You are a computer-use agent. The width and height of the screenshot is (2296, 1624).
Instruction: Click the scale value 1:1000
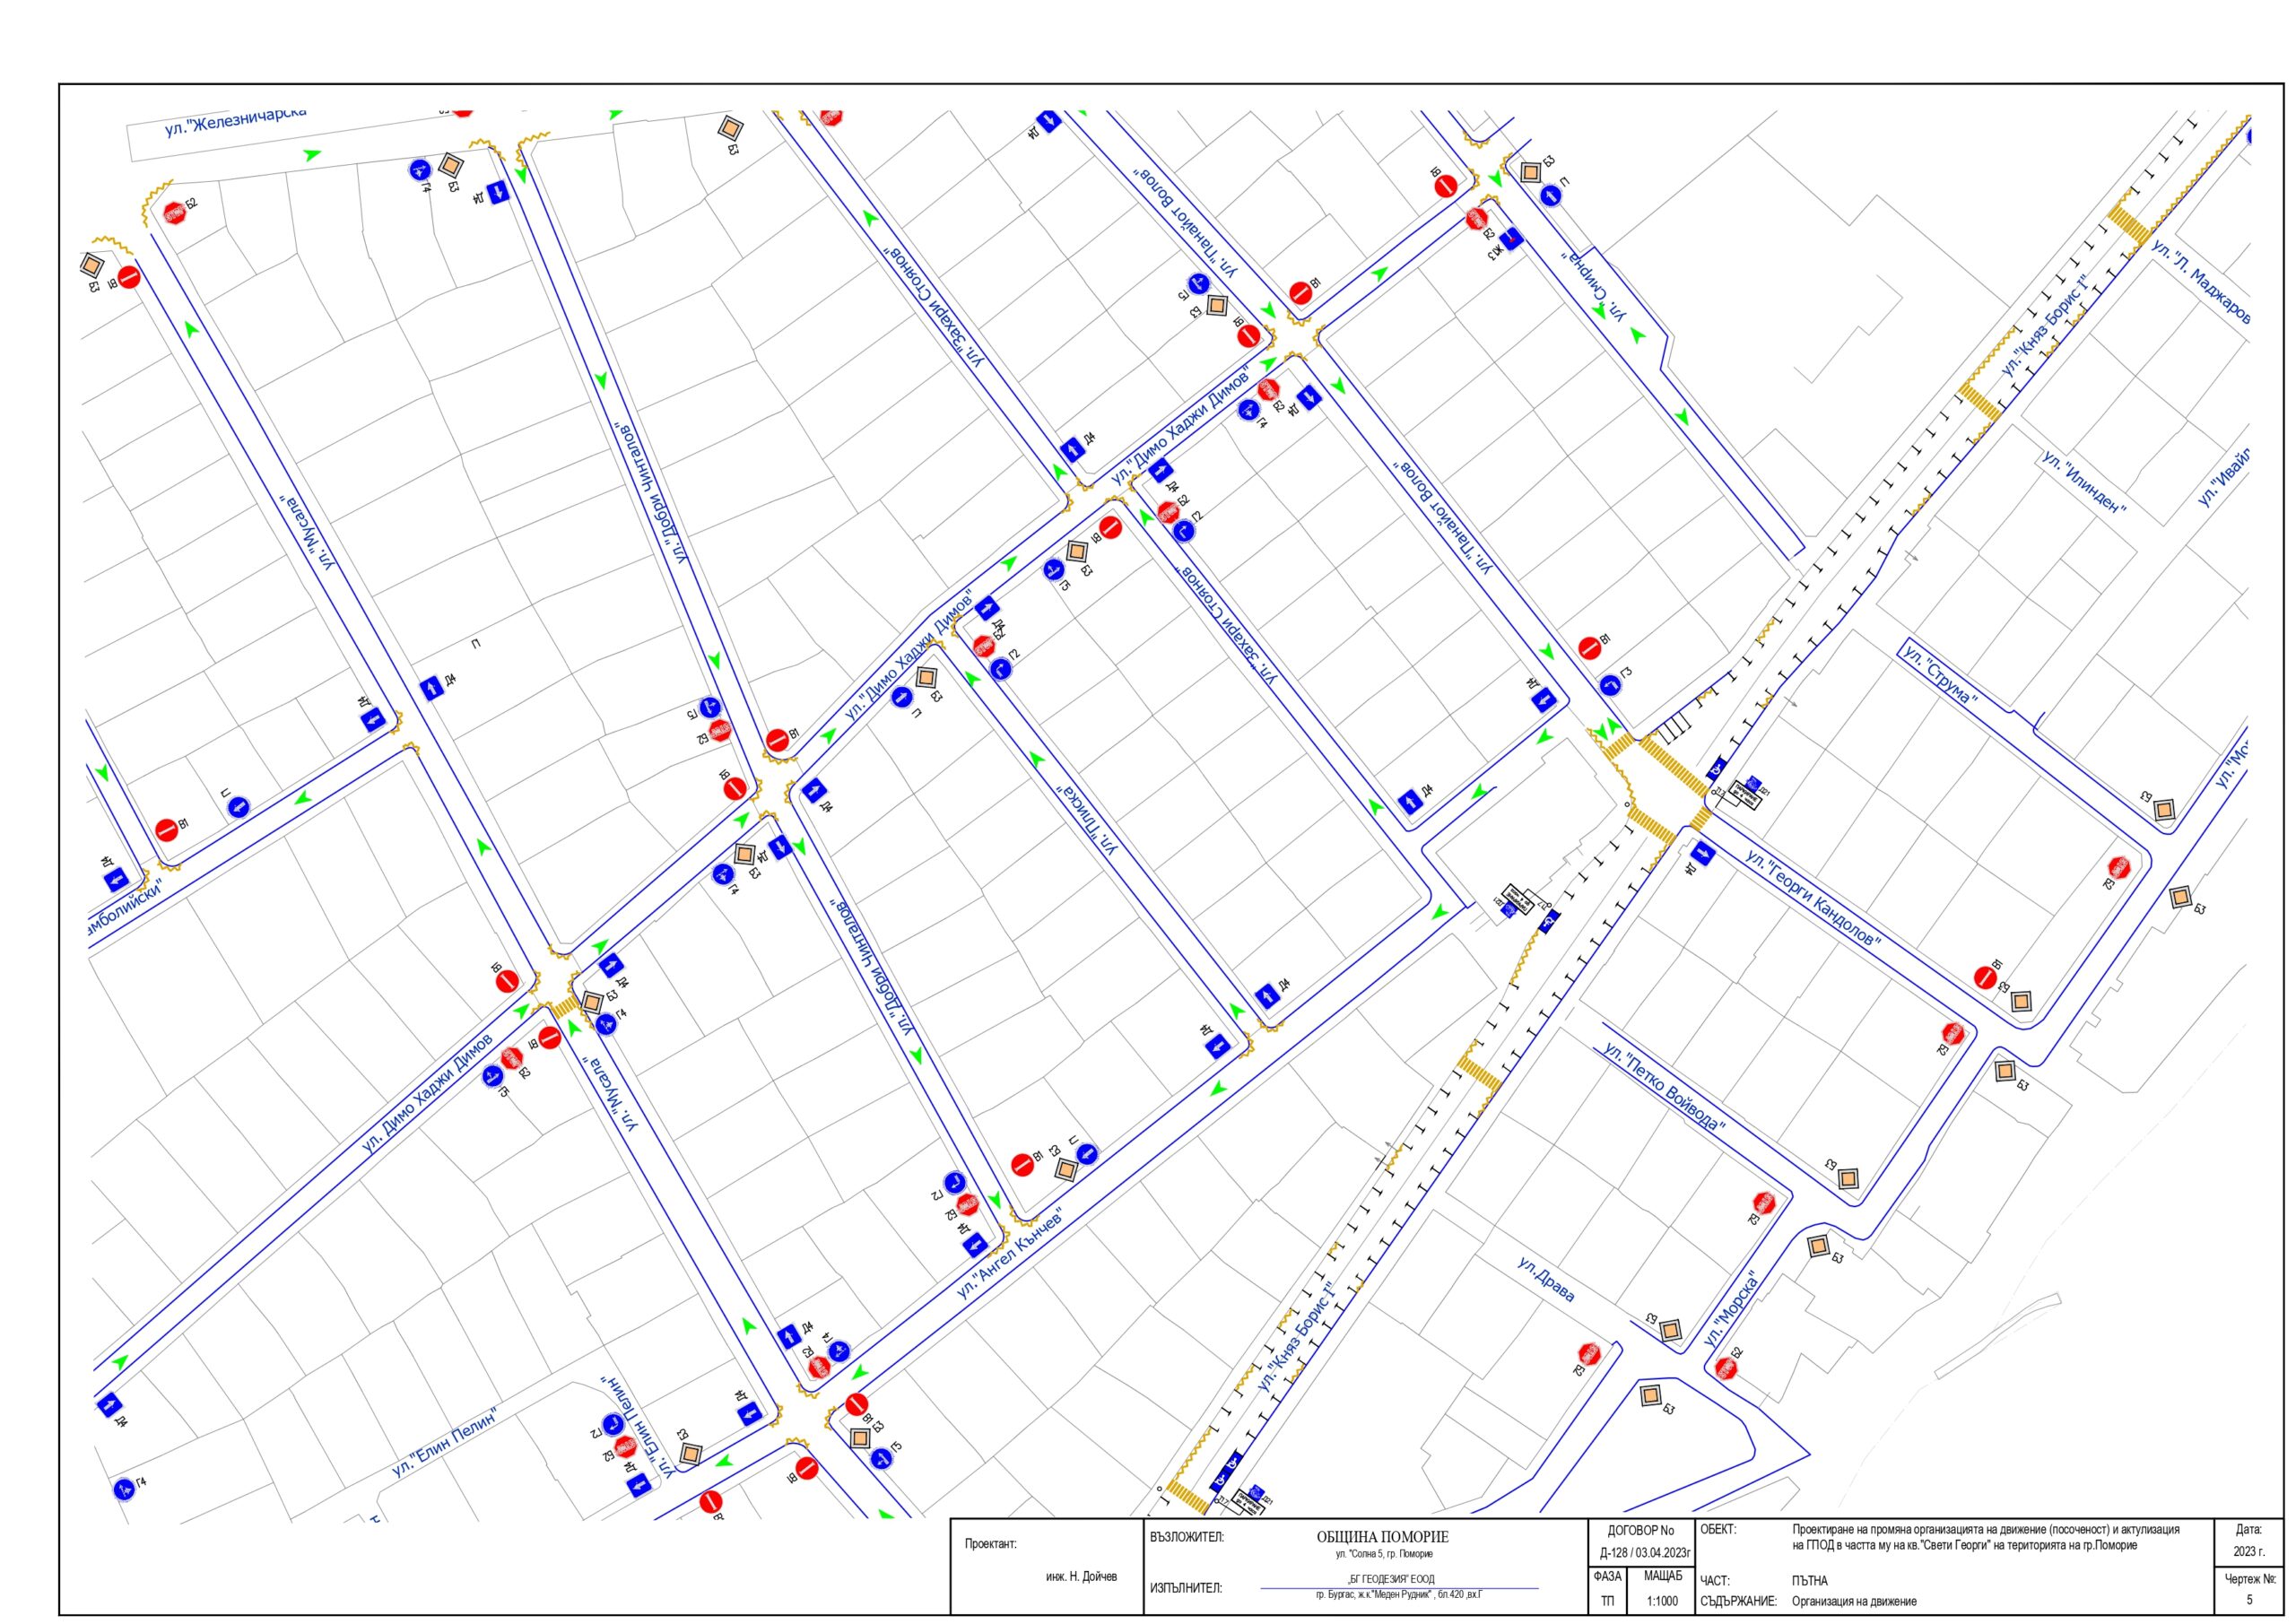[1662, 1601]
